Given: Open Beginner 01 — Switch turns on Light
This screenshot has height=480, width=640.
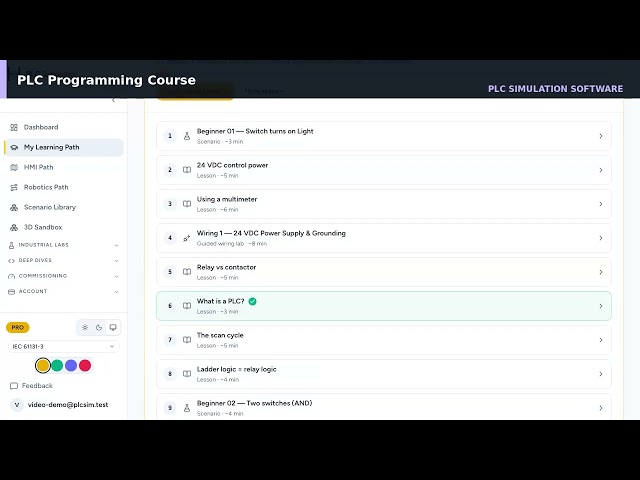Looking at the screenshot, I should pos(384,136).
